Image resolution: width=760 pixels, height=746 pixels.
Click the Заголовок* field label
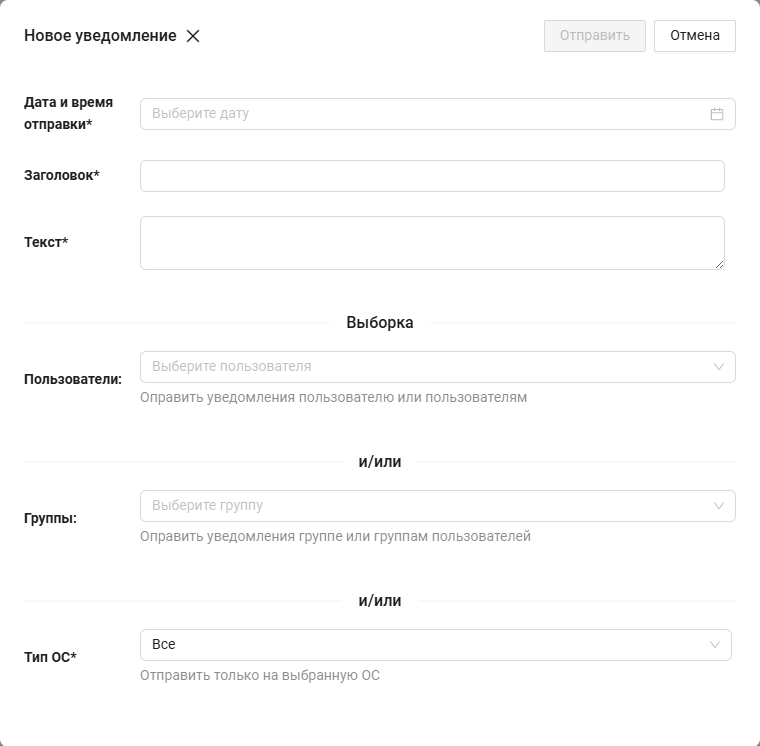point(62,176)
